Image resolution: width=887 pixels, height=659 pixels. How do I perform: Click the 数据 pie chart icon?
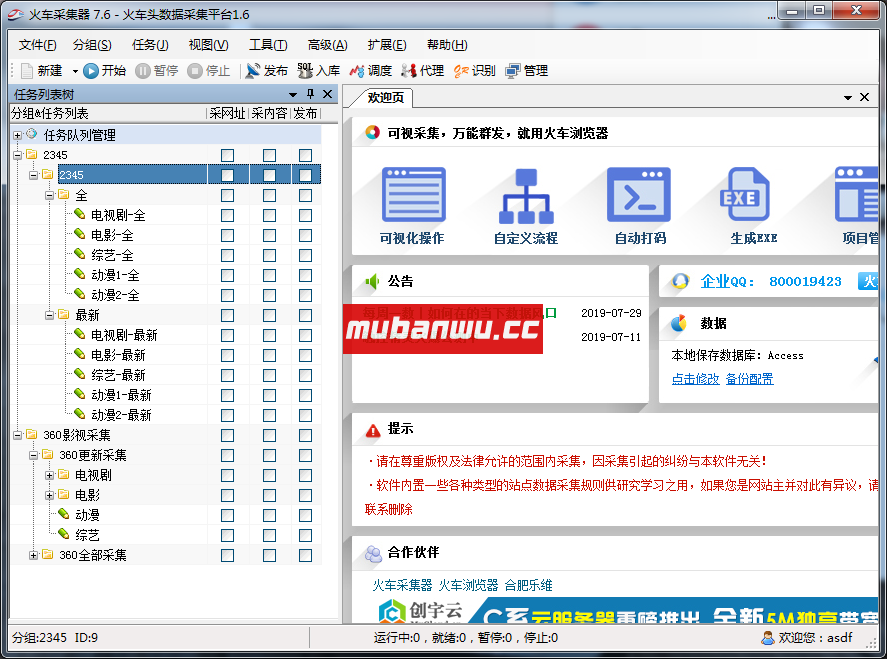click(x=678, y=323)
